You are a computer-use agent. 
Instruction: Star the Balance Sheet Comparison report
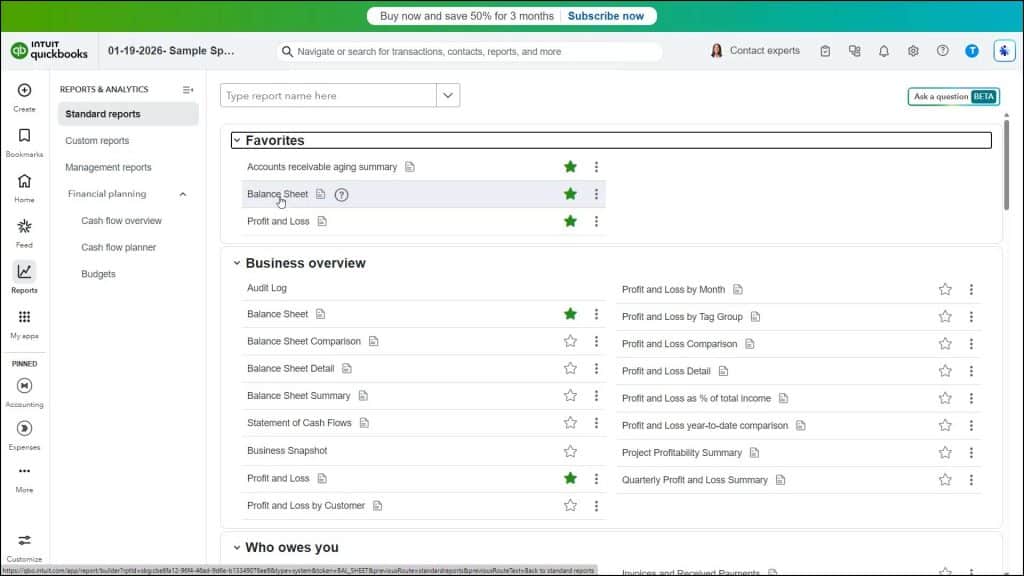coord(570,340)
